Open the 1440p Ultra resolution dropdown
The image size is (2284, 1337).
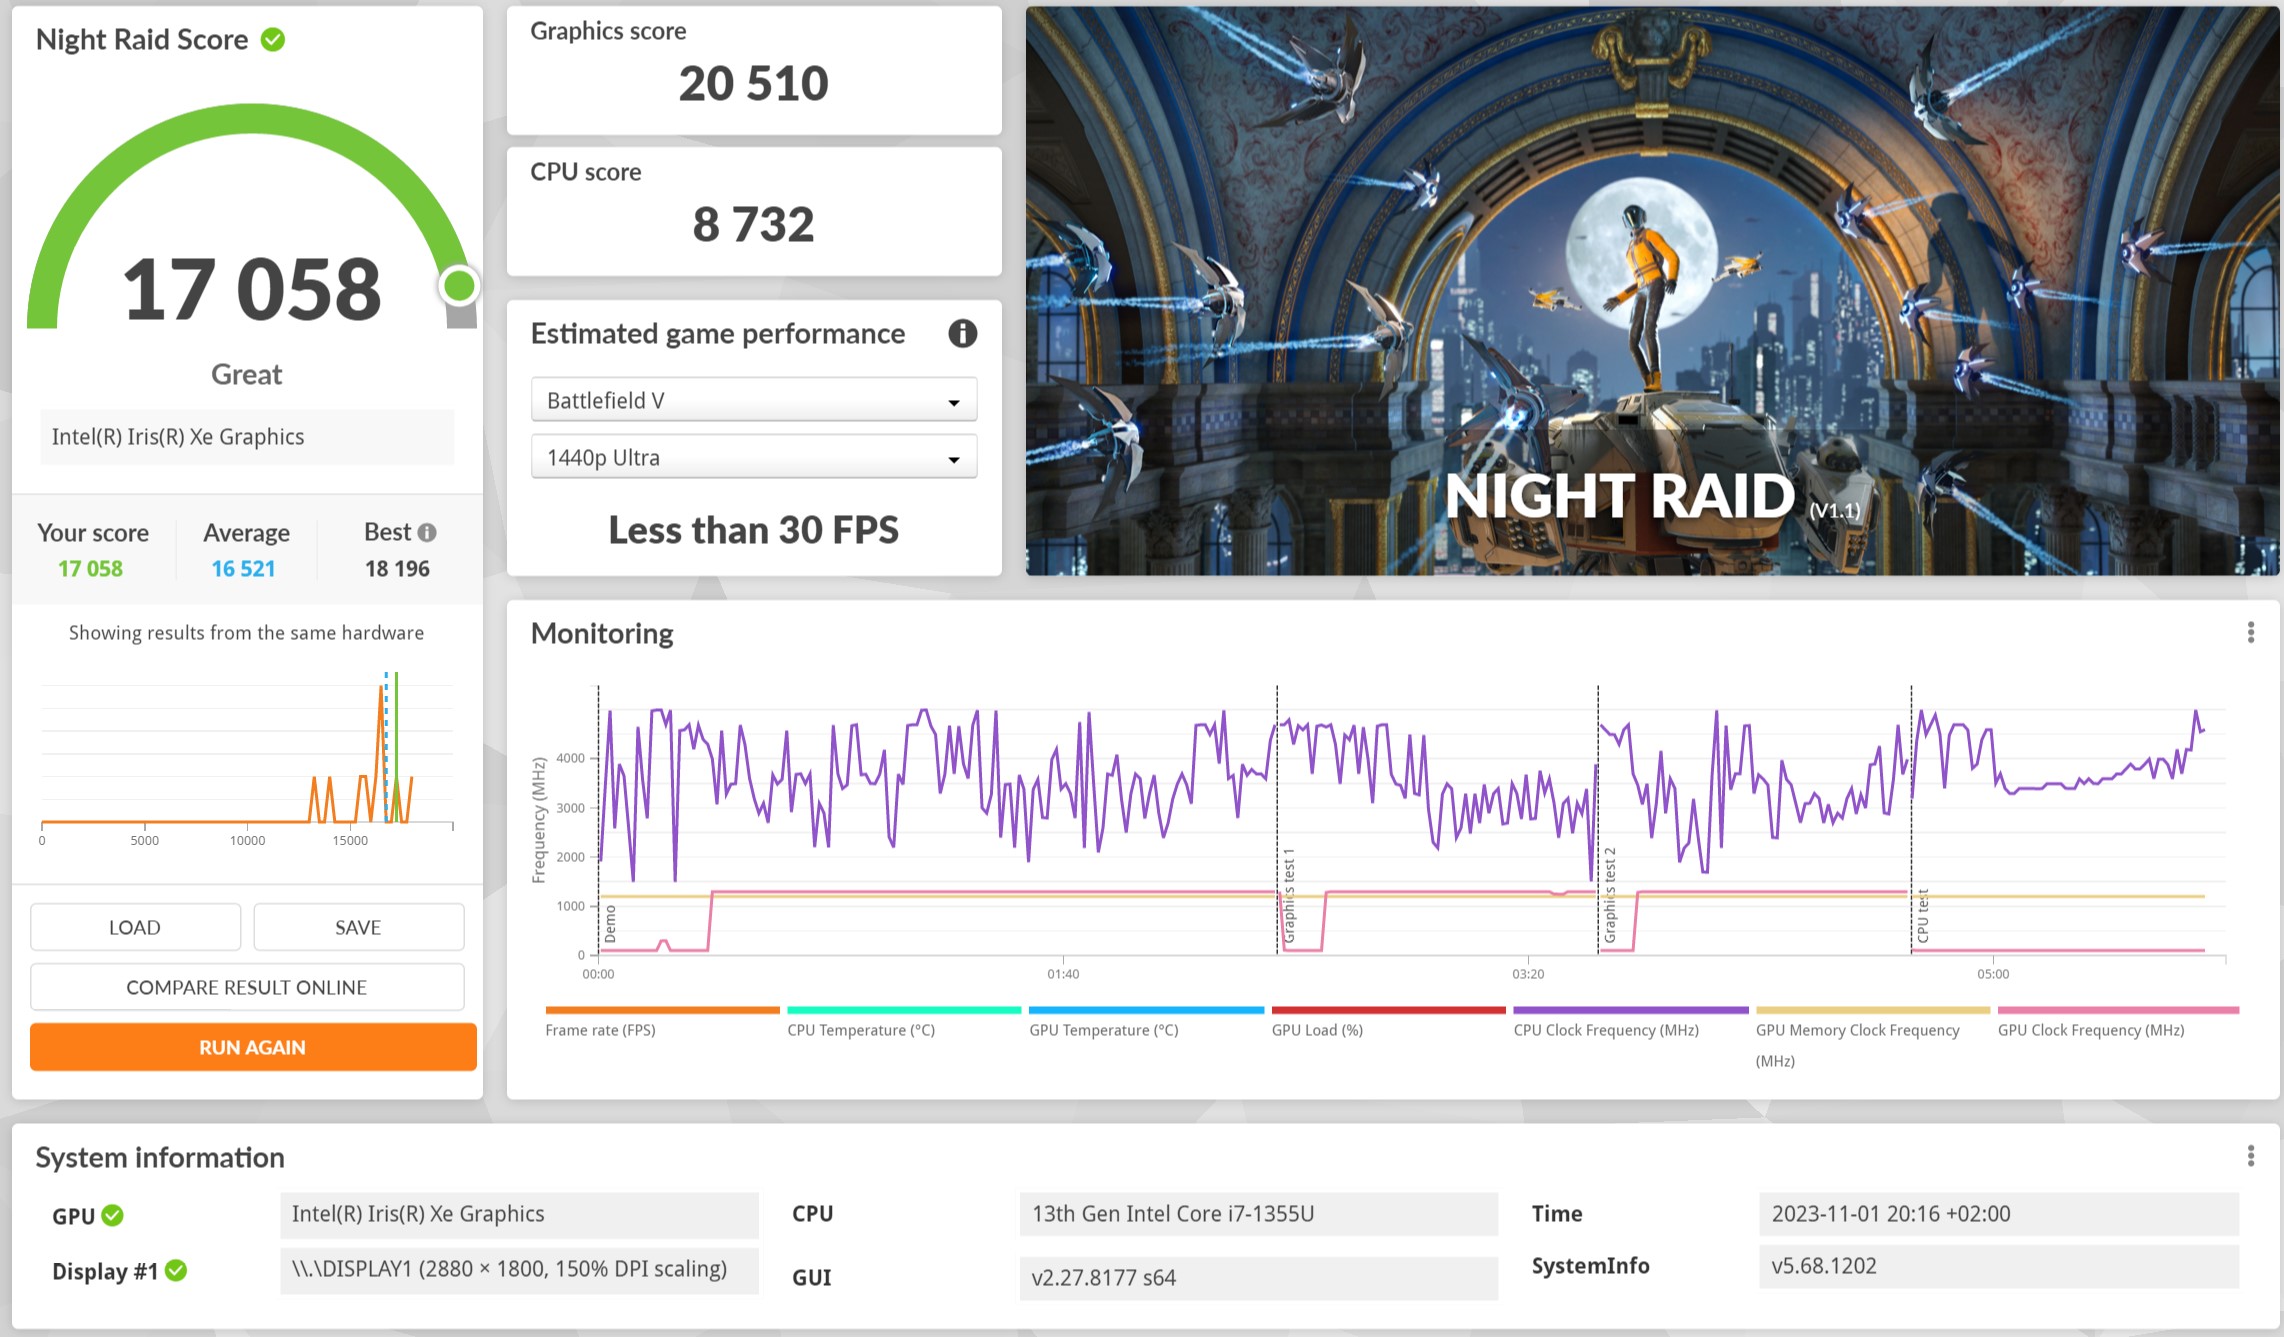tap(754, 457)
